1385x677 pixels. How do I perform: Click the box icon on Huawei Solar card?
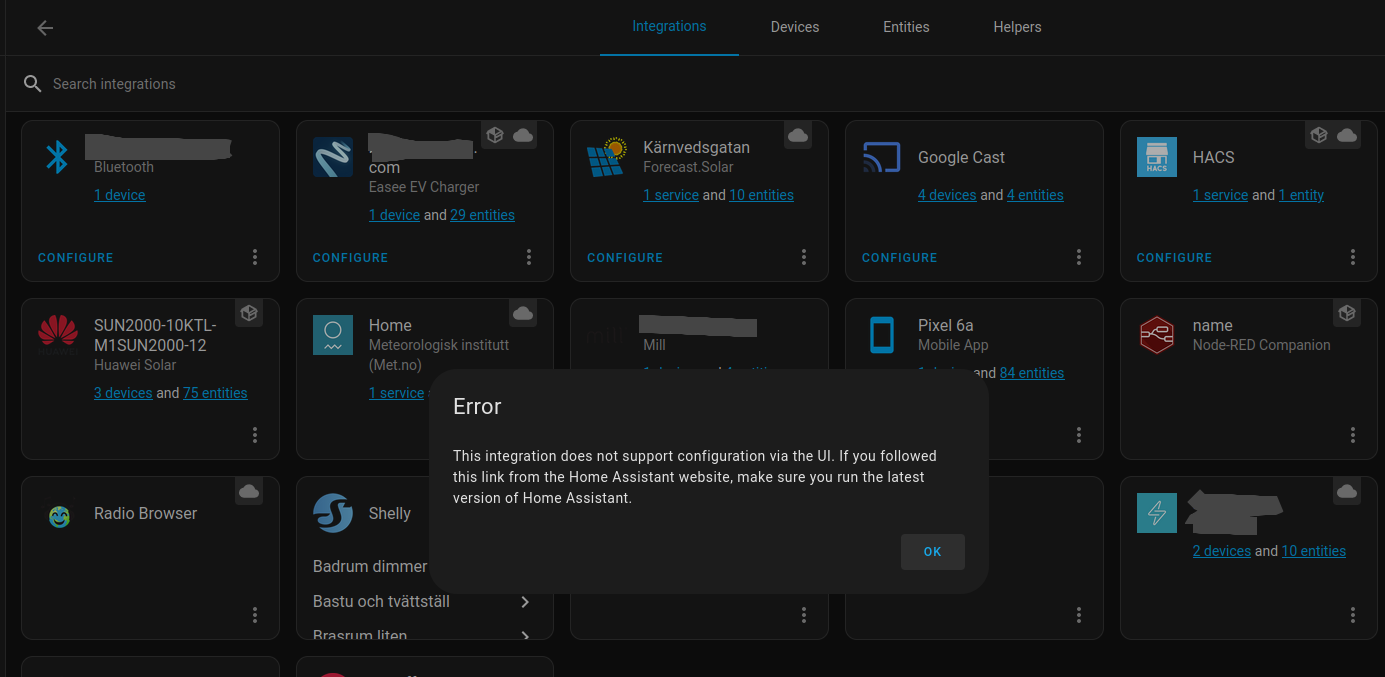249,313
